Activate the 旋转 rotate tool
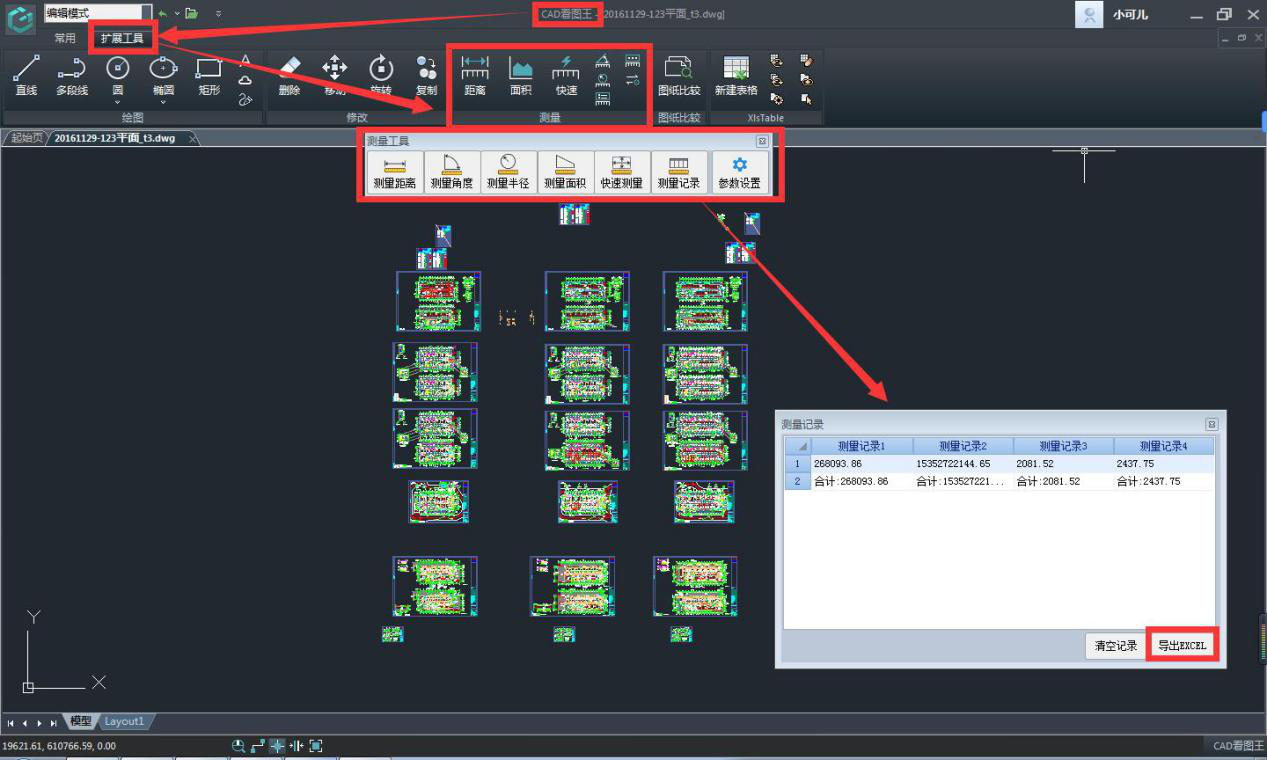 tap(381, 76)
